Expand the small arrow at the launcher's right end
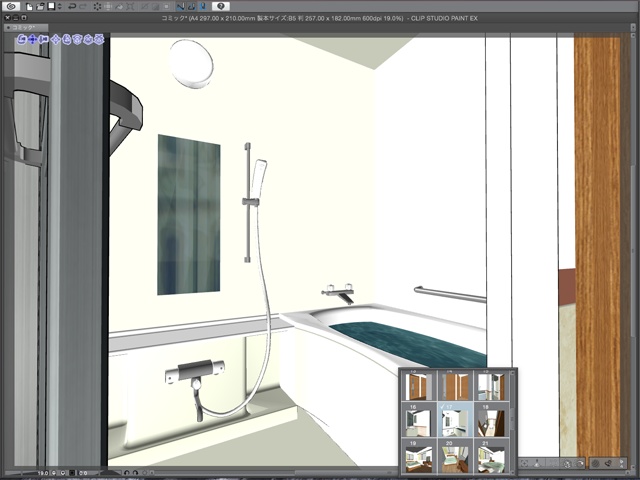 click(x=622, y=464)
